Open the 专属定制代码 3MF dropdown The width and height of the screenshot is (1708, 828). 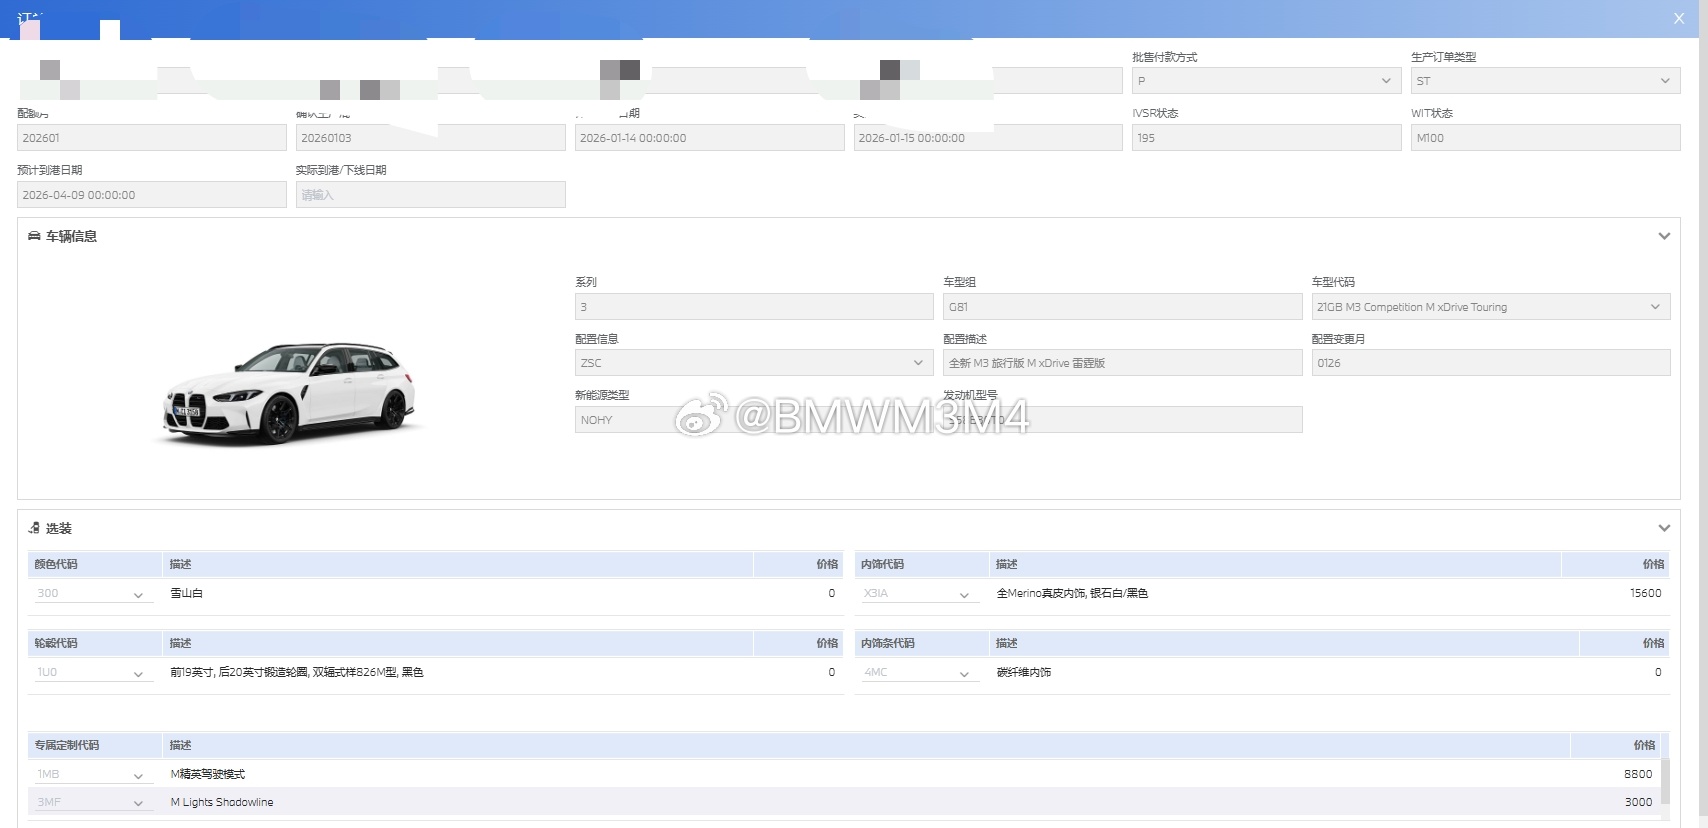(x=92, y=803)
